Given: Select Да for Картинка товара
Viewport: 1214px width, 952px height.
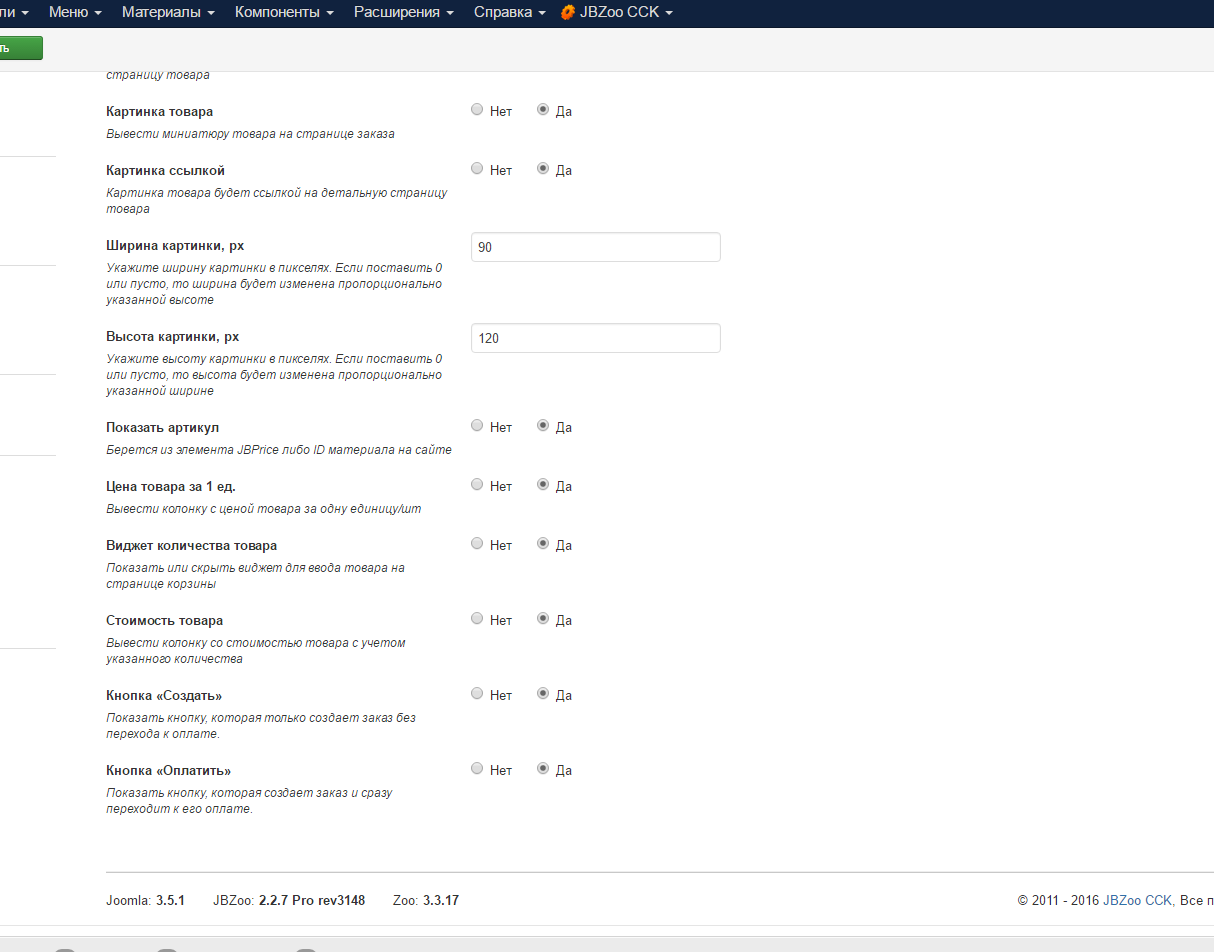Looking at the screenshot, I should [x=544, y=110].
